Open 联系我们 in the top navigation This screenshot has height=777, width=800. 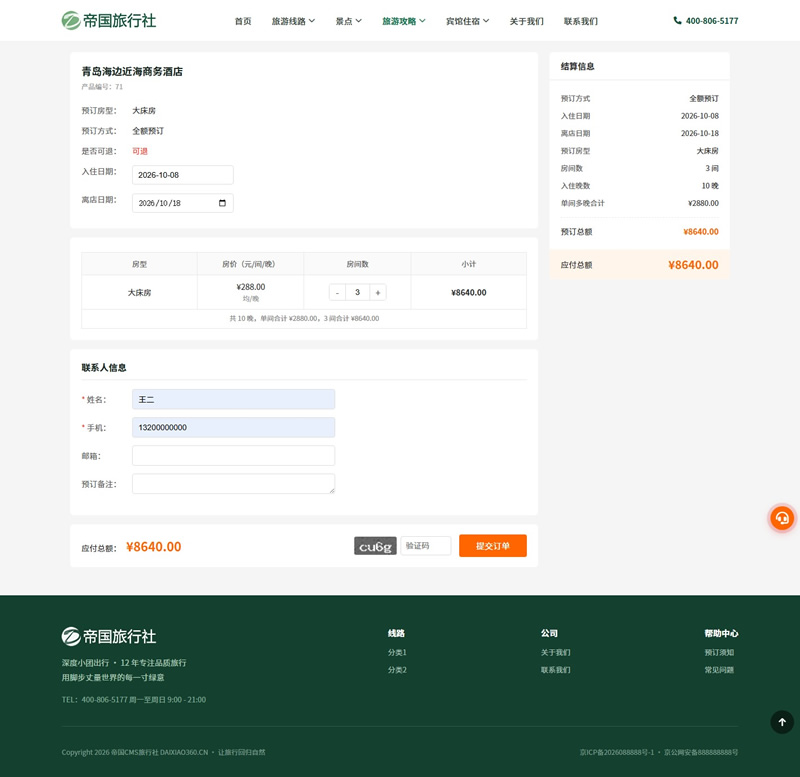[x=581, y=21]
